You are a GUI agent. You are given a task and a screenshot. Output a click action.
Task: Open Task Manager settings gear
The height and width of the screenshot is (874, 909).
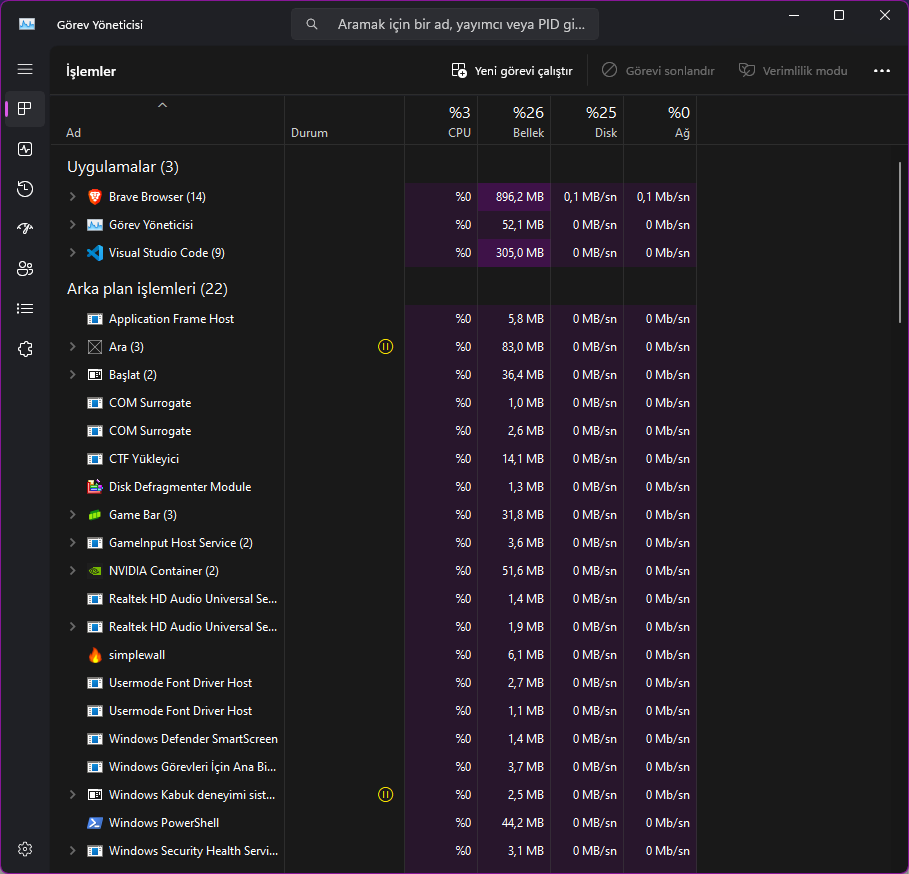coord(25,849)
